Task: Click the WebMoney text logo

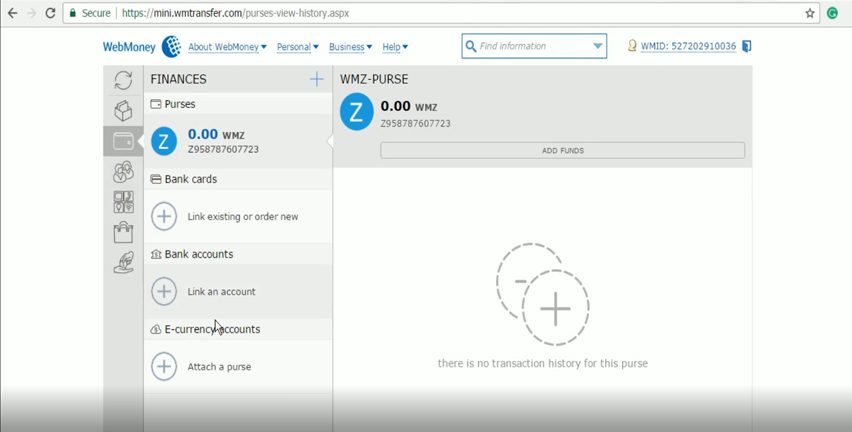Action: pos(129,47)
